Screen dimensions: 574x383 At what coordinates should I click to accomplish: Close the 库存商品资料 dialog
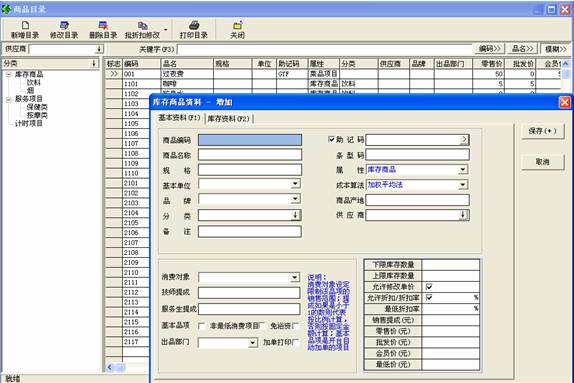(564, 102)
